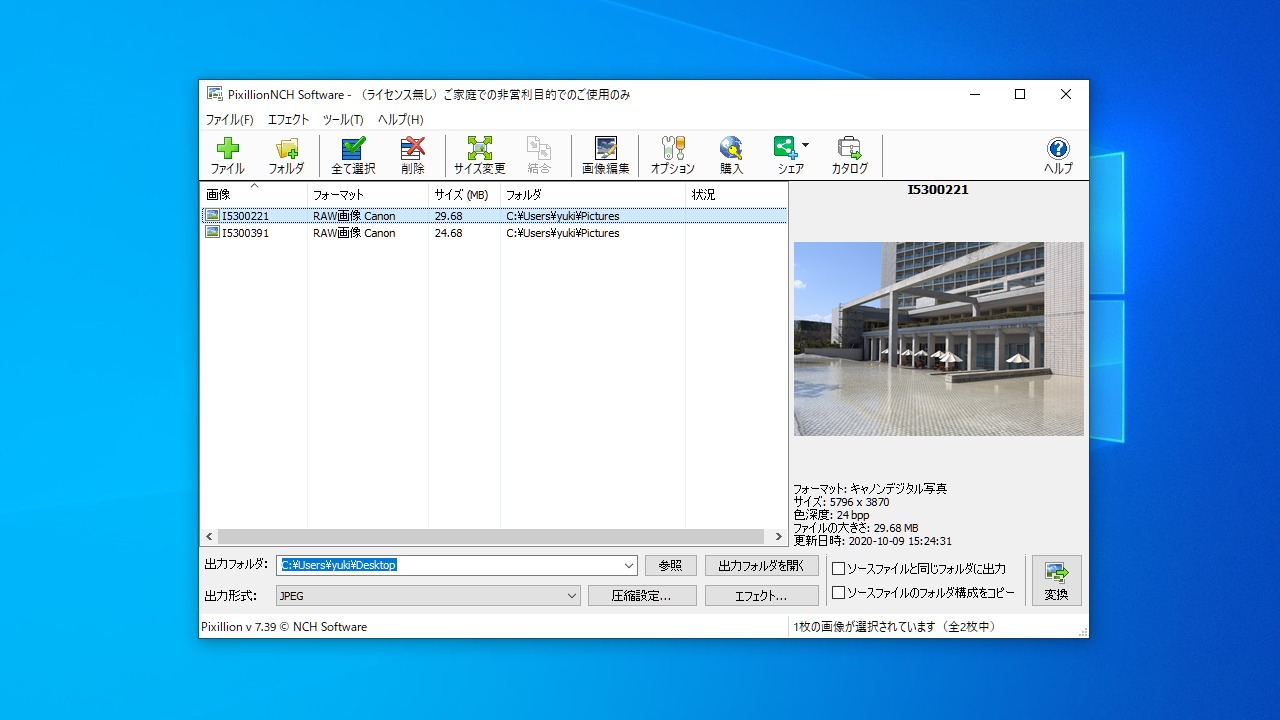
Task: Expand the 出力フォルダ path dropdown
Action: [628, 566]
